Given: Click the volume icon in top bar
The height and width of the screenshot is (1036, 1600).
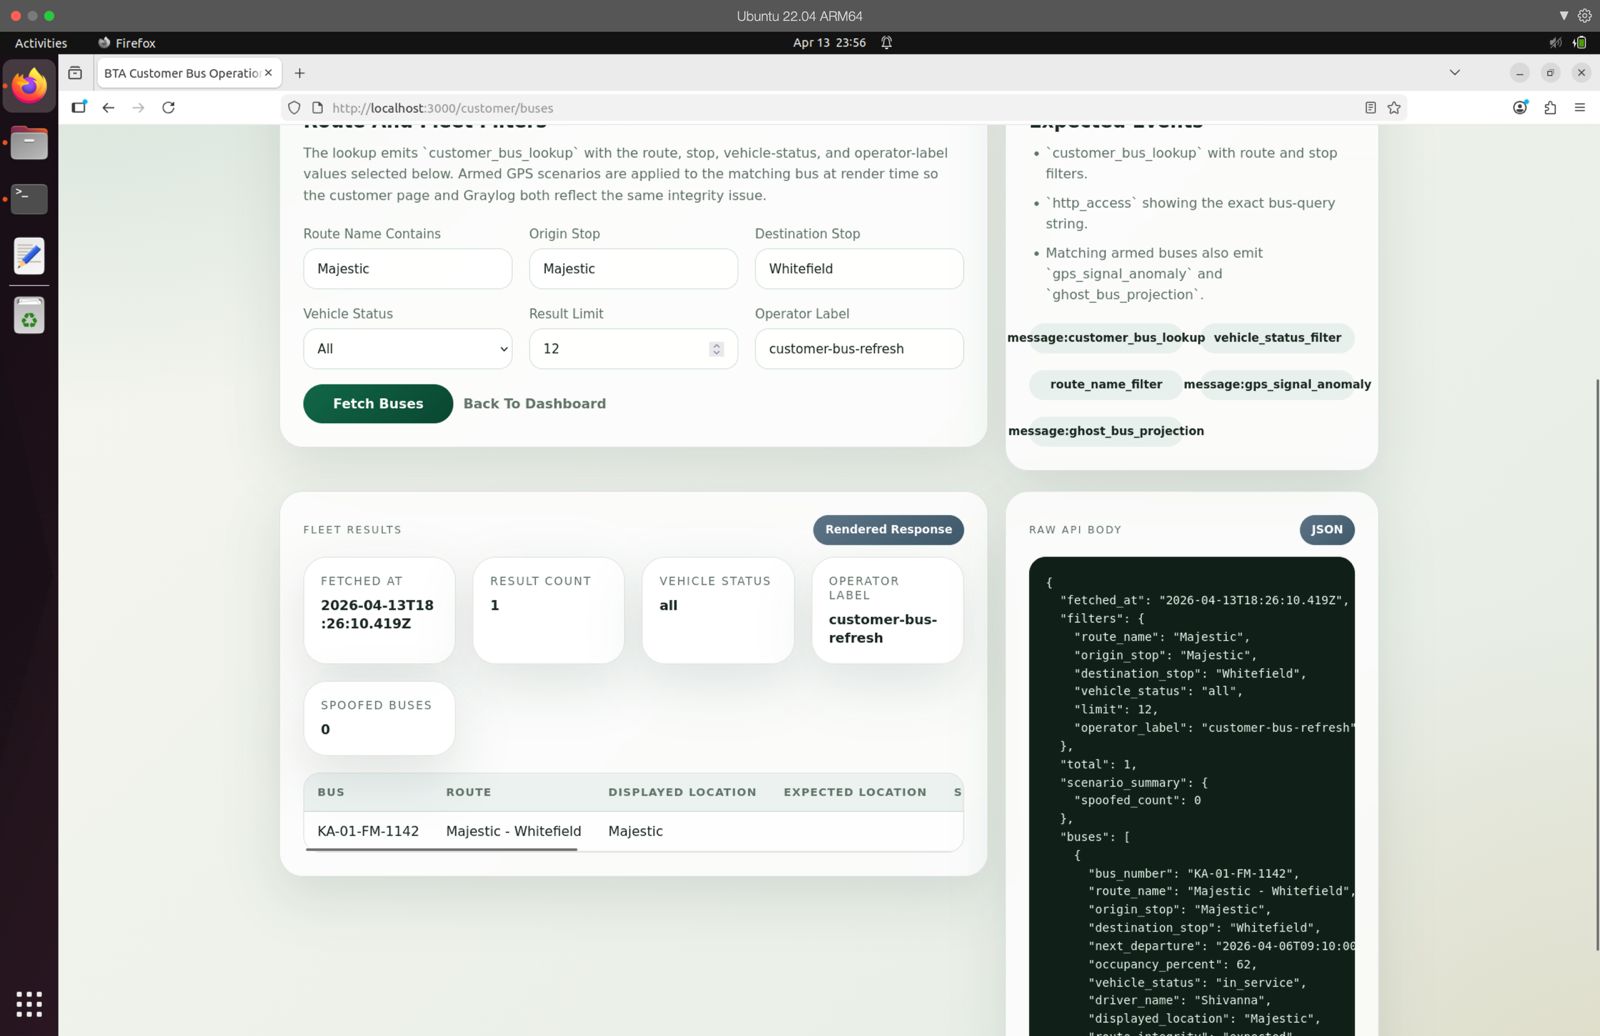Looking at the screenshot, I should pos(1555,43).
